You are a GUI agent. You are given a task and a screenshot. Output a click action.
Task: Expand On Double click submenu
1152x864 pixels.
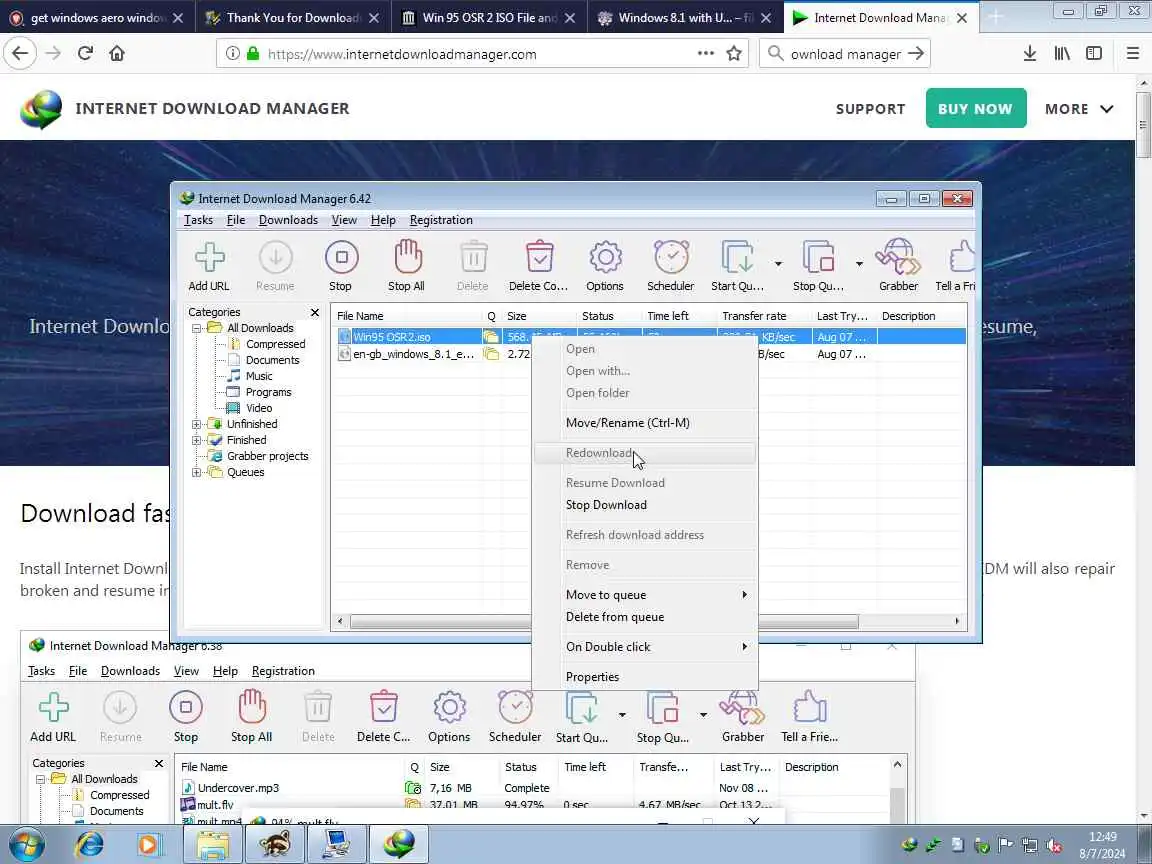coord(646,647)
